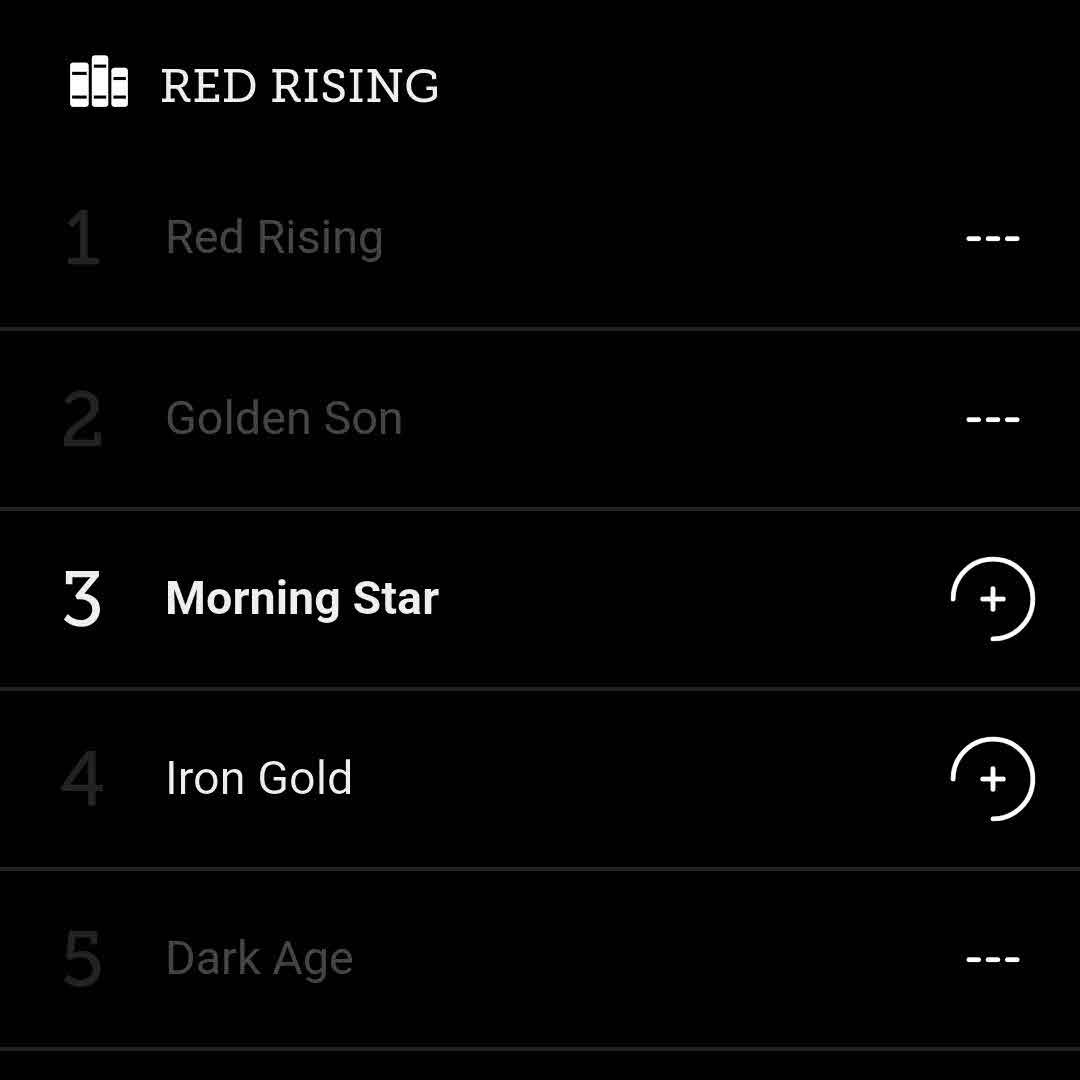Tap the plus circle beside Iron Gold
Viewport: 1080px width, 1080px height.
[x=992, y=779]
